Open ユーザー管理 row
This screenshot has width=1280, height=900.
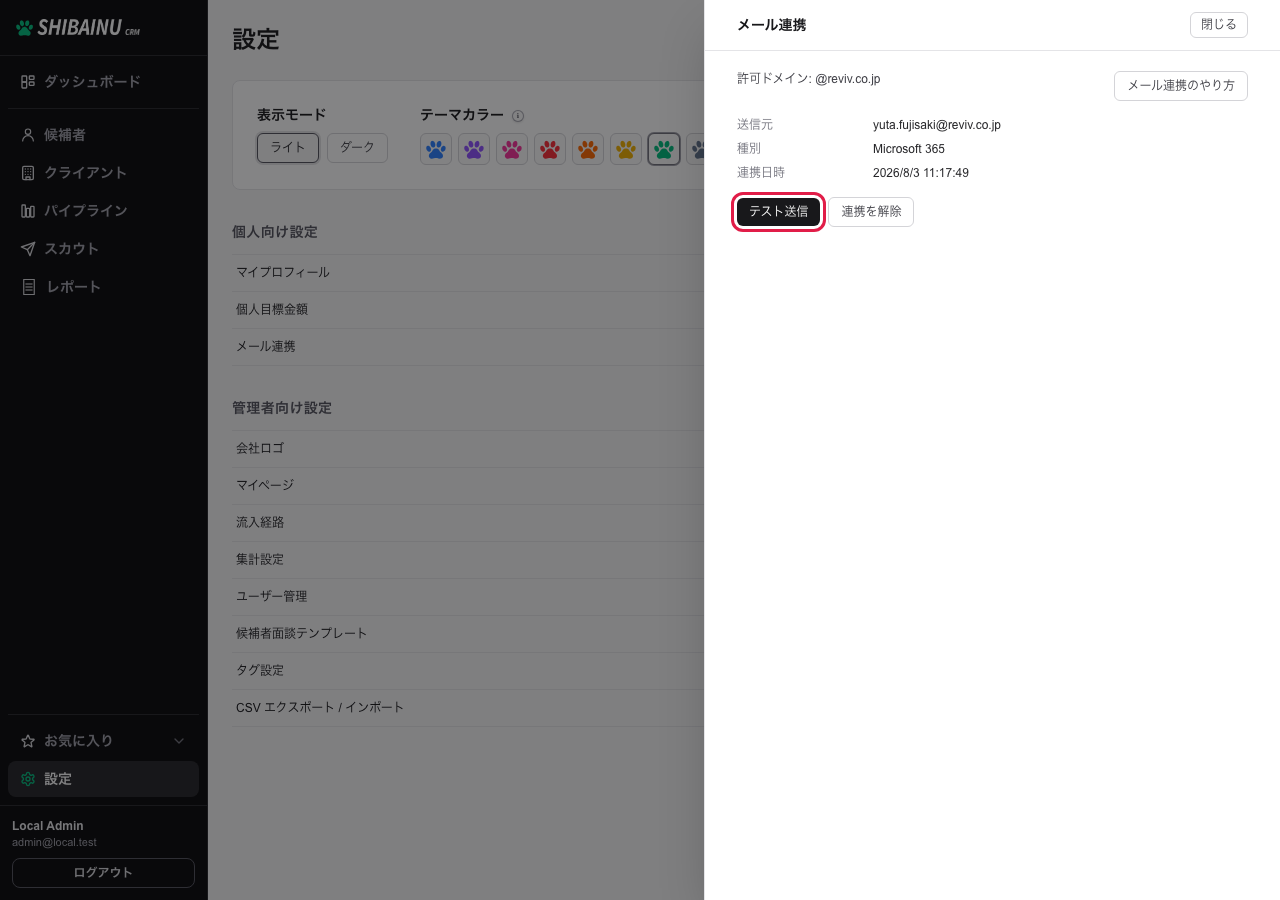coord(468,597)
